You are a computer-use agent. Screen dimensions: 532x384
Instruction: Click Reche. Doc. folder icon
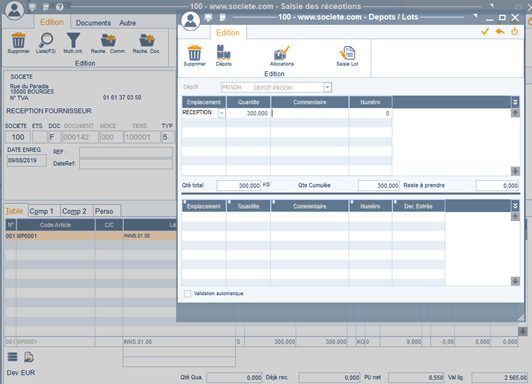tap(147, 40)
